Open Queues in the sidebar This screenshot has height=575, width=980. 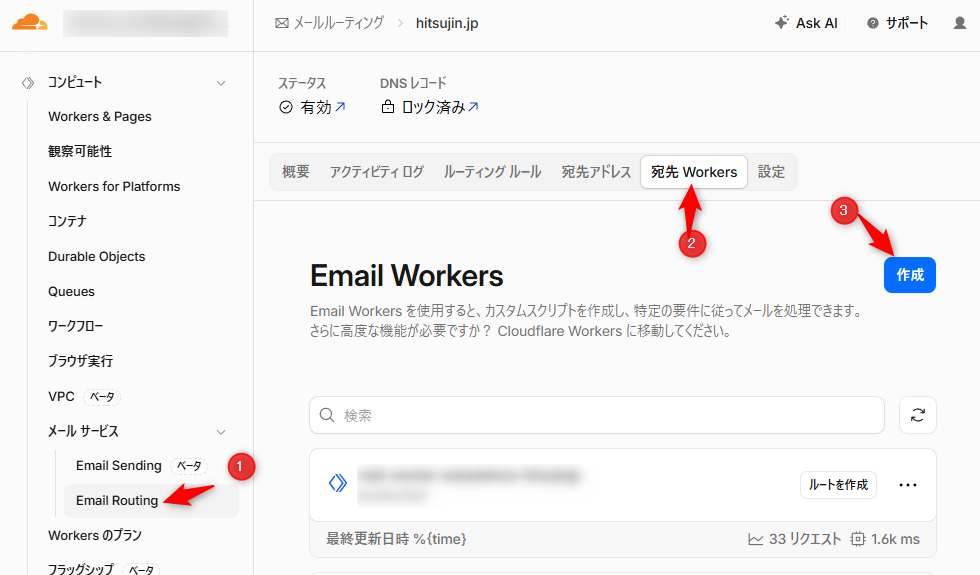pyautogui.click(x=71, y=291)
